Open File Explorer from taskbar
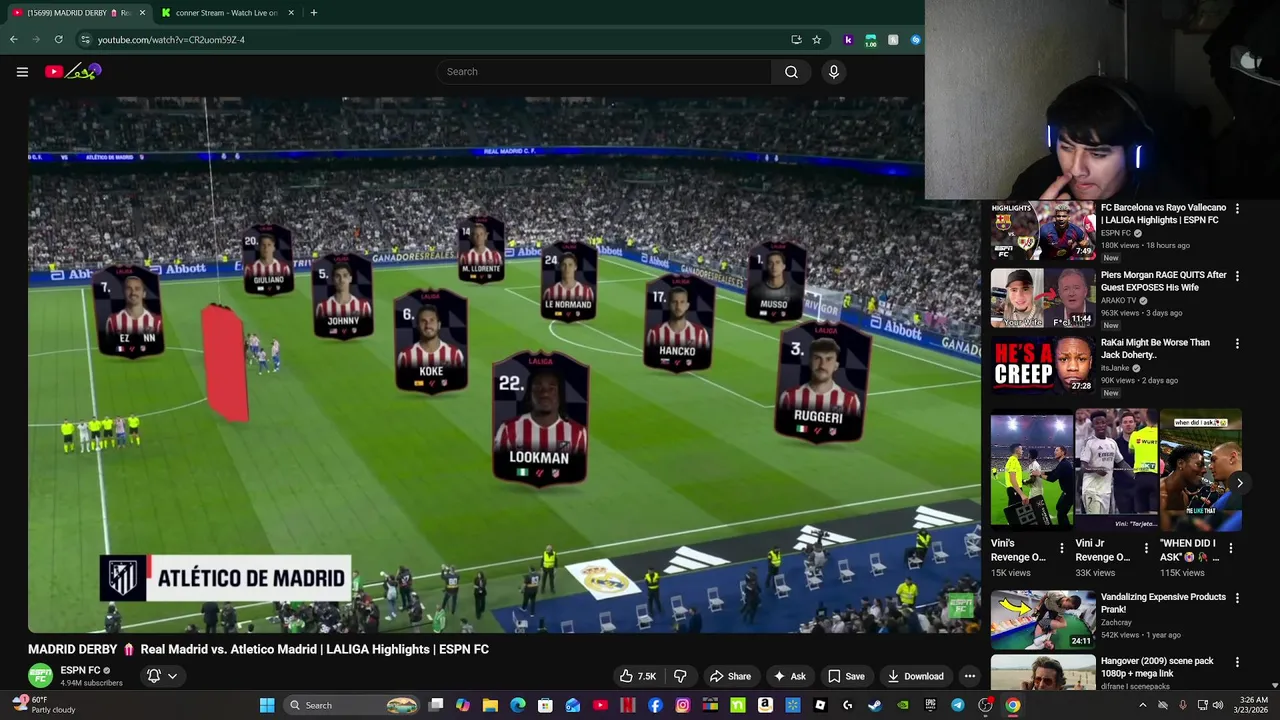 tap(490, 705)
